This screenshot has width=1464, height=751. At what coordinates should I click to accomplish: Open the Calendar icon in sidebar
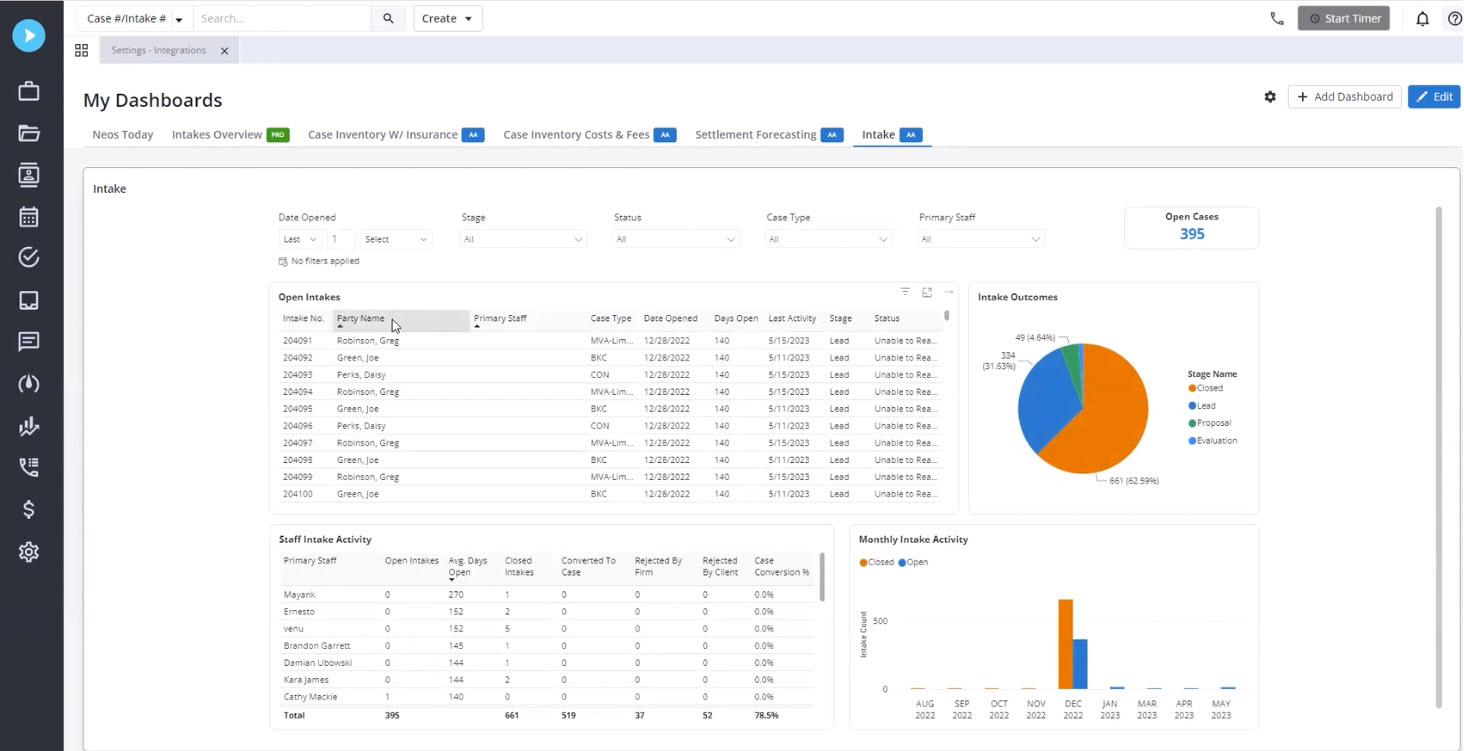[x=29, y=217]
